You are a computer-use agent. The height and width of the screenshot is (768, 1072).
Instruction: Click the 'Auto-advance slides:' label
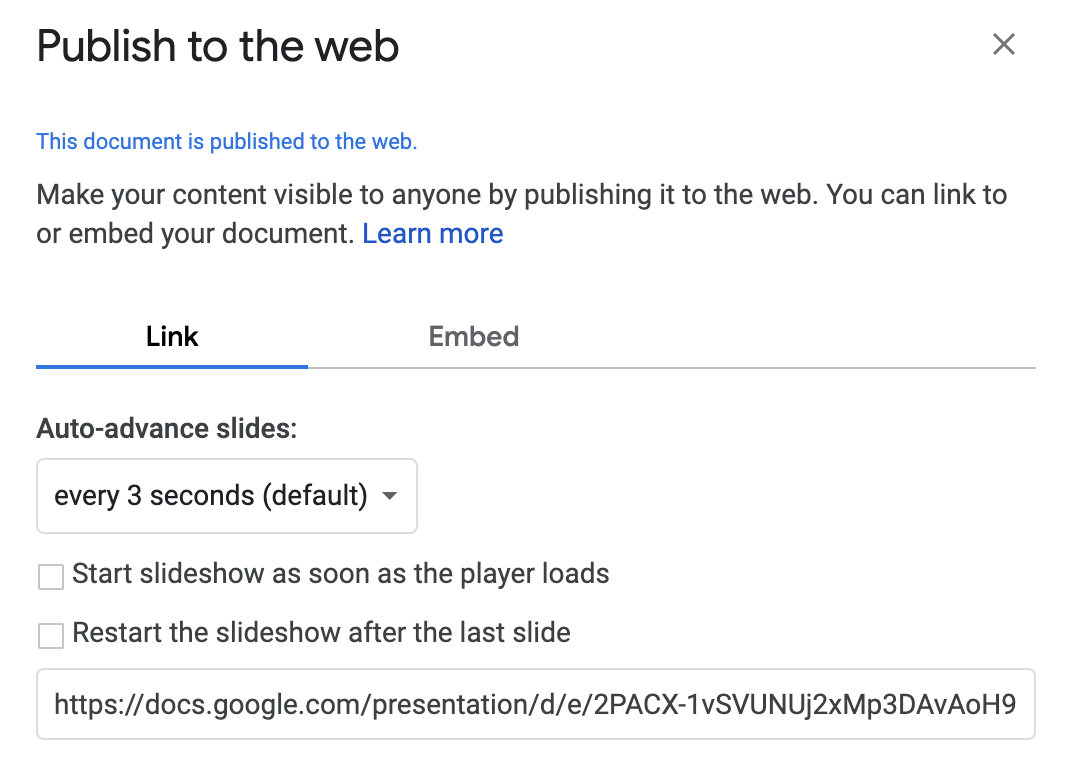coord(166,429)
